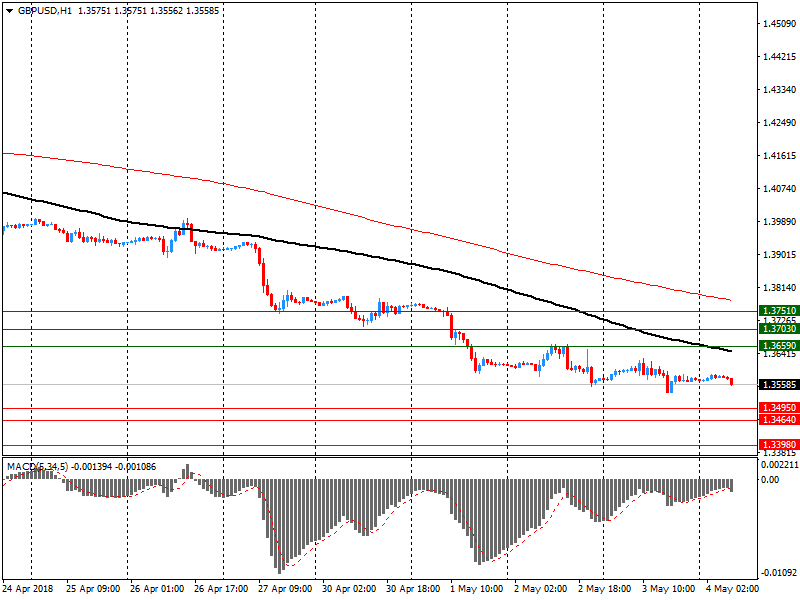This screenshot has height=600, width=800.
Task: Click the current price label 1.35585
Action: click(x=779, y=385)
